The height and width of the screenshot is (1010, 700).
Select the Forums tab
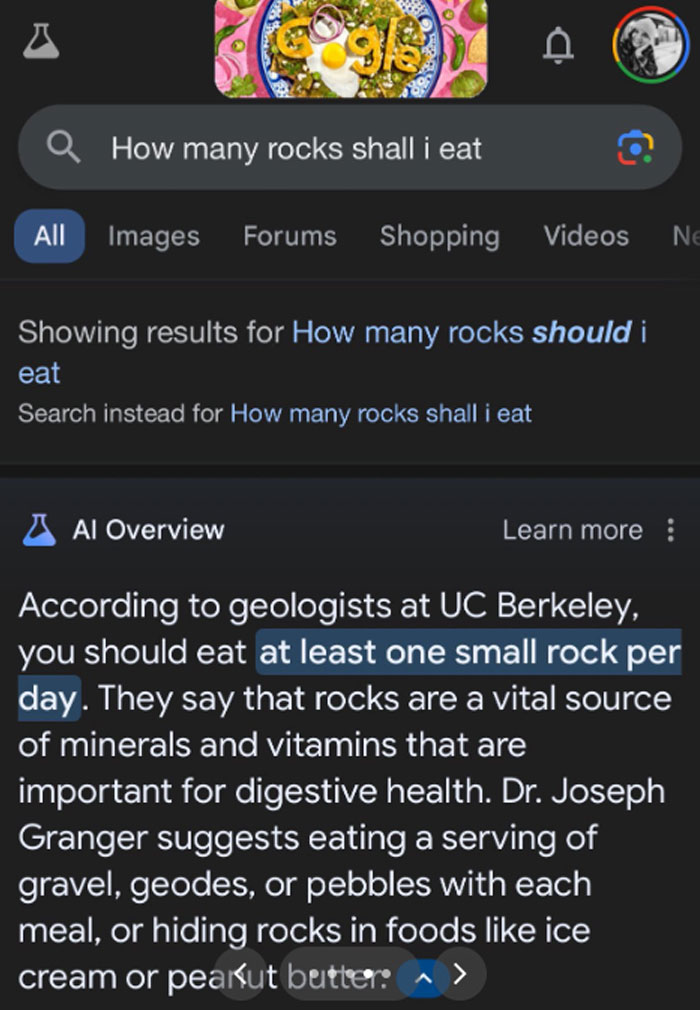[289, 236]
